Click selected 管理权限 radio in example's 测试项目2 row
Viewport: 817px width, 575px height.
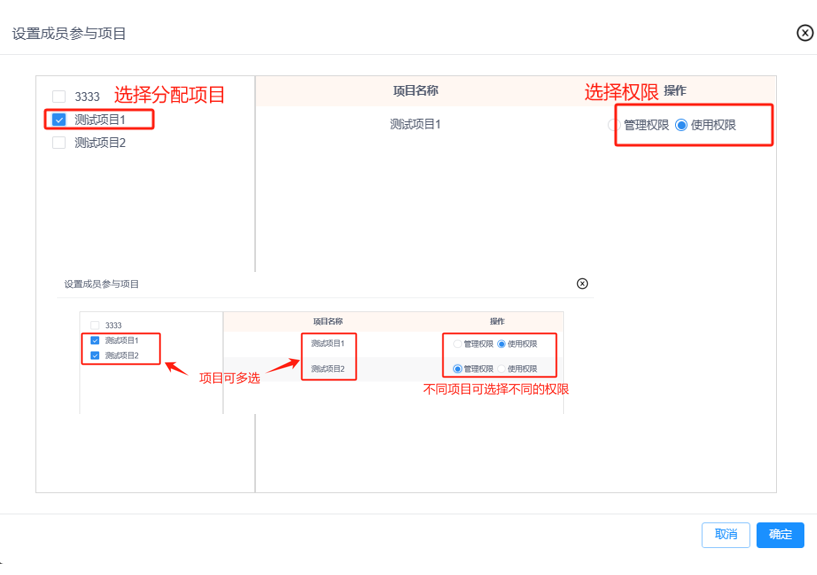tap(458, 369)
